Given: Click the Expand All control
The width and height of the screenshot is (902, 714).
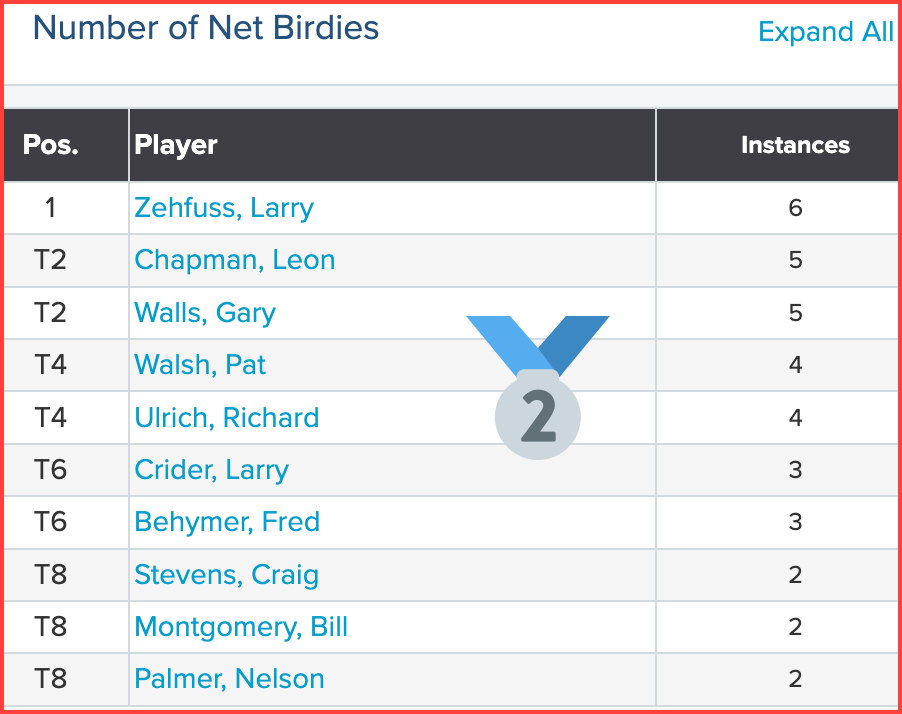Looking at the screenshot, I should tap(826, 32).
